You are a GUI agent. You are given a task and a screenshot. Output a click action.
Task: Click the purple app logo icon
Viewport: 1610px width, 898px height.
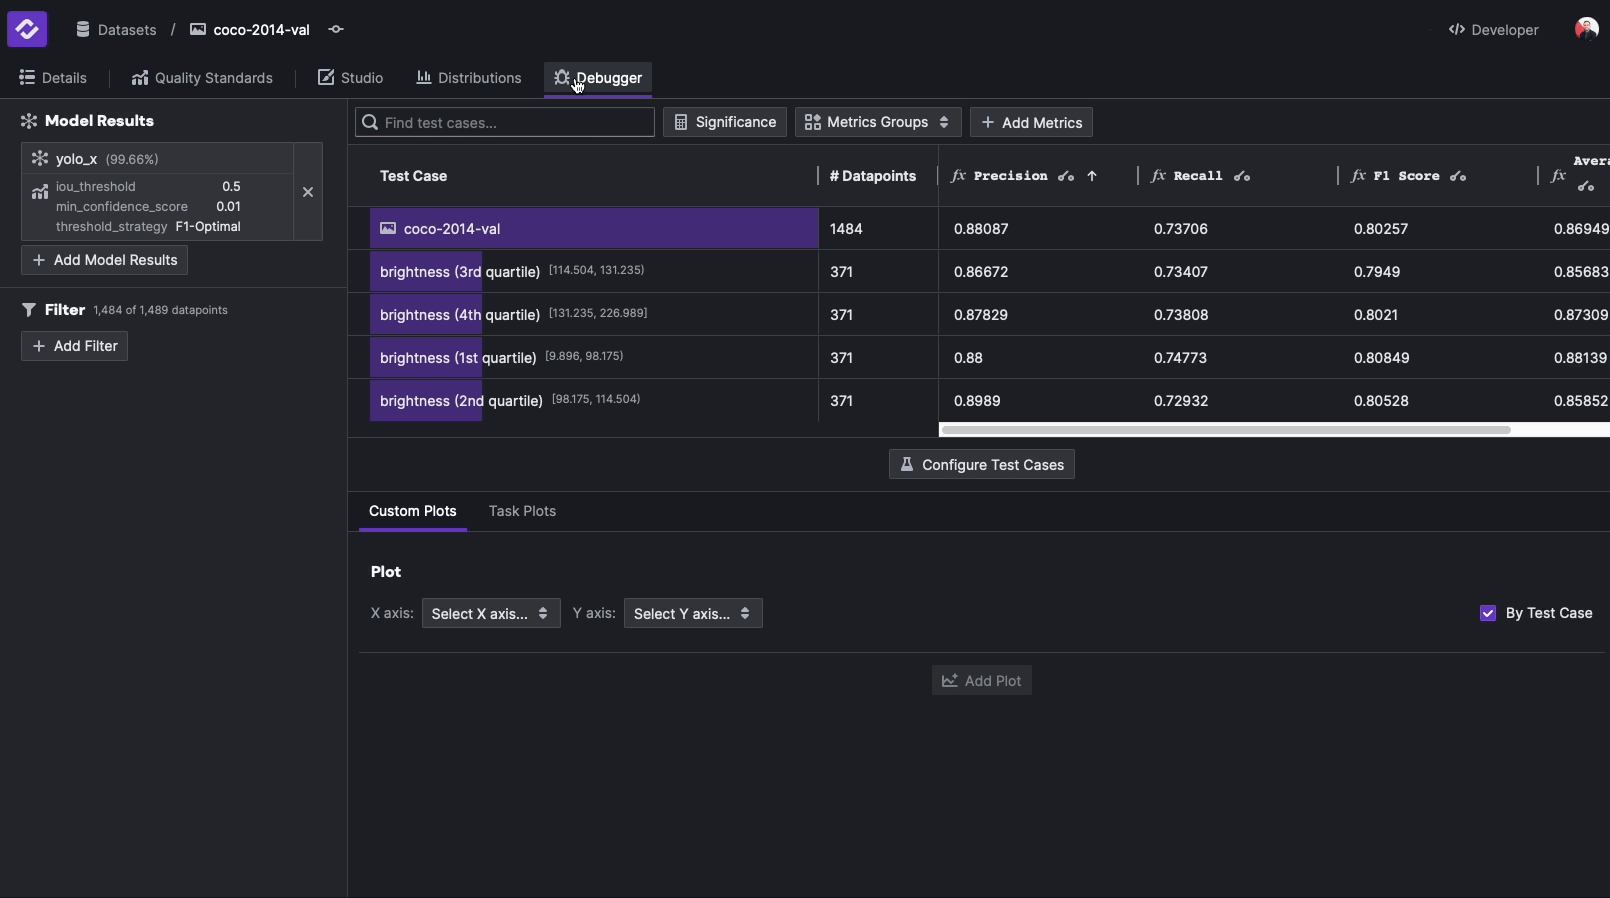[x=27, y=29]
